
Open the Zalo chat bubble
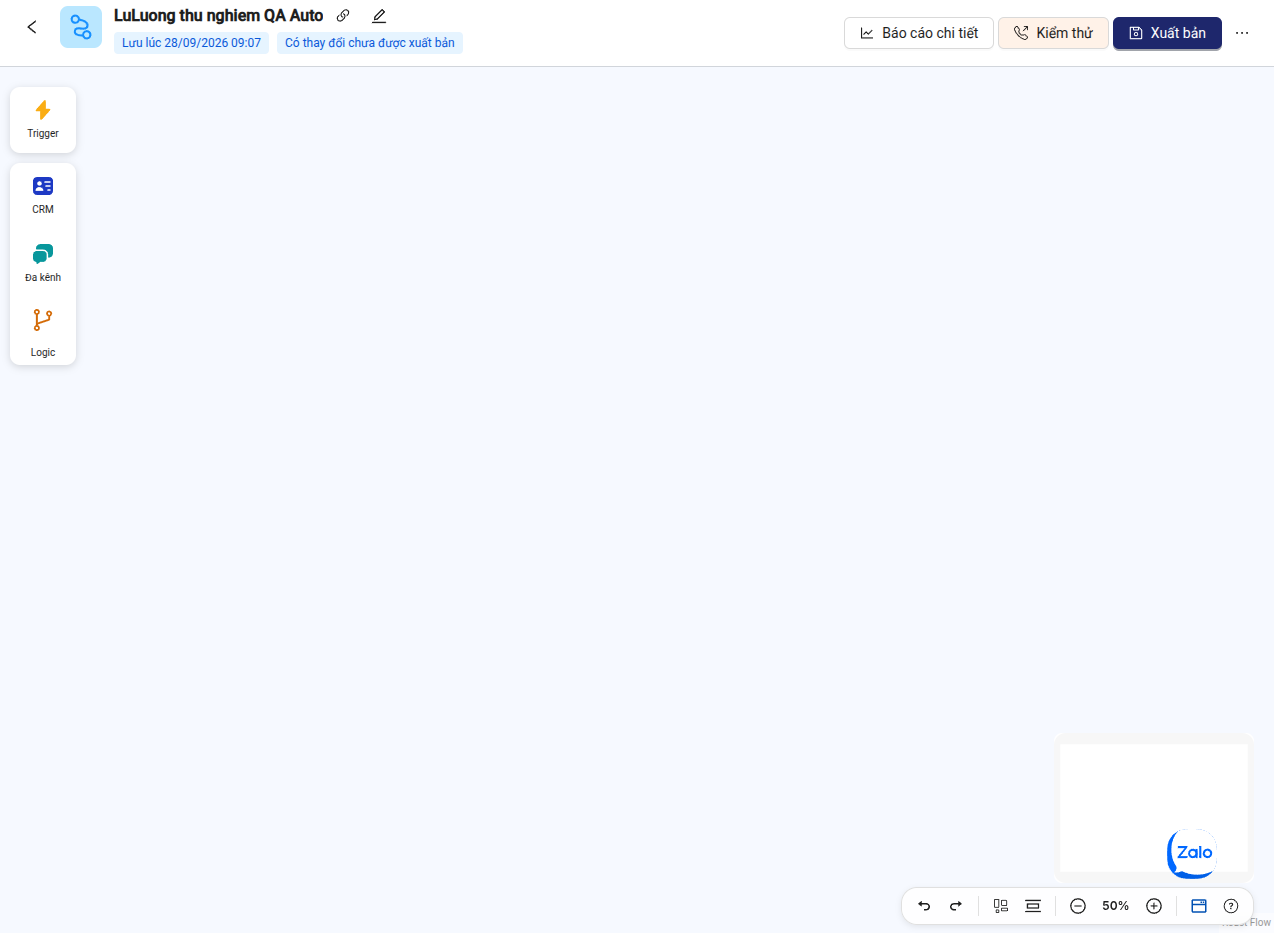(x=1193, y=853)
